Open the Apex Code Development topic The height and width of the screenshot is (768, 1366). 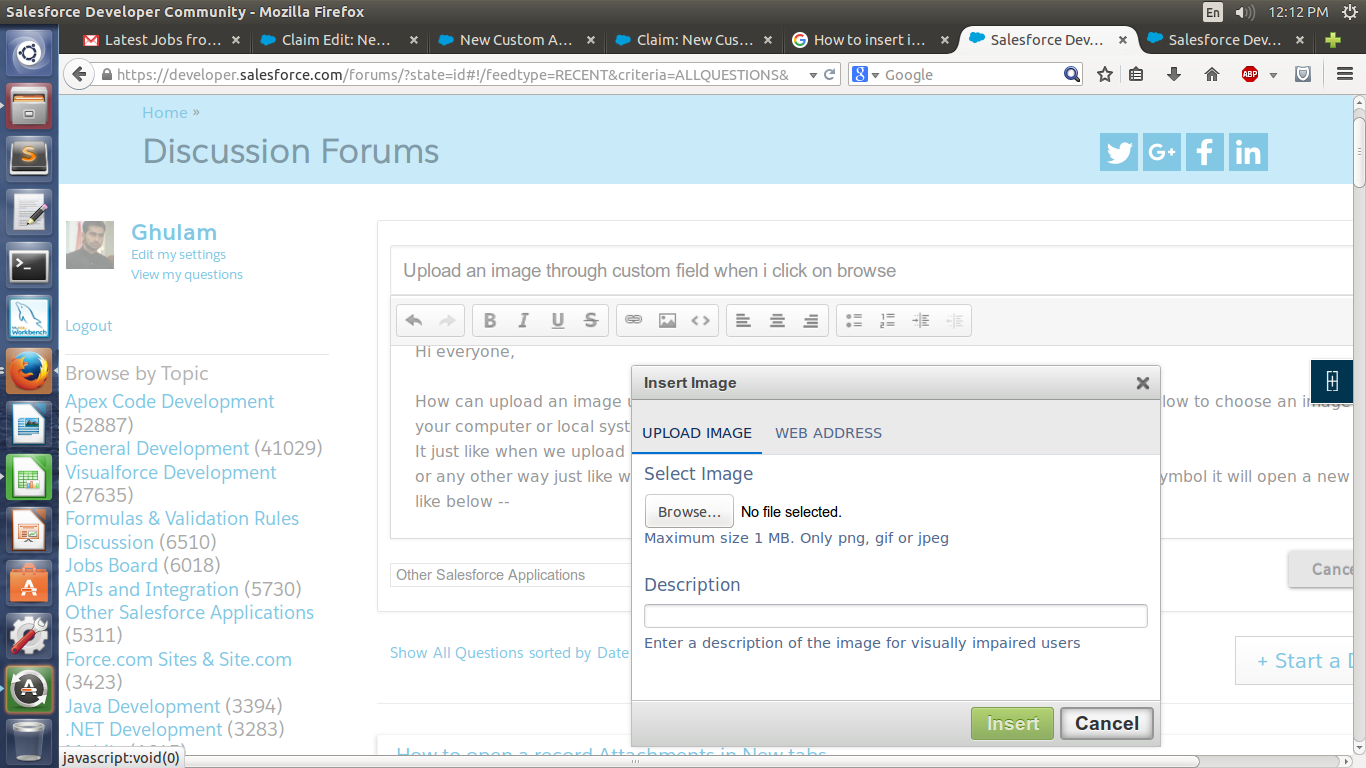[170, 402]
